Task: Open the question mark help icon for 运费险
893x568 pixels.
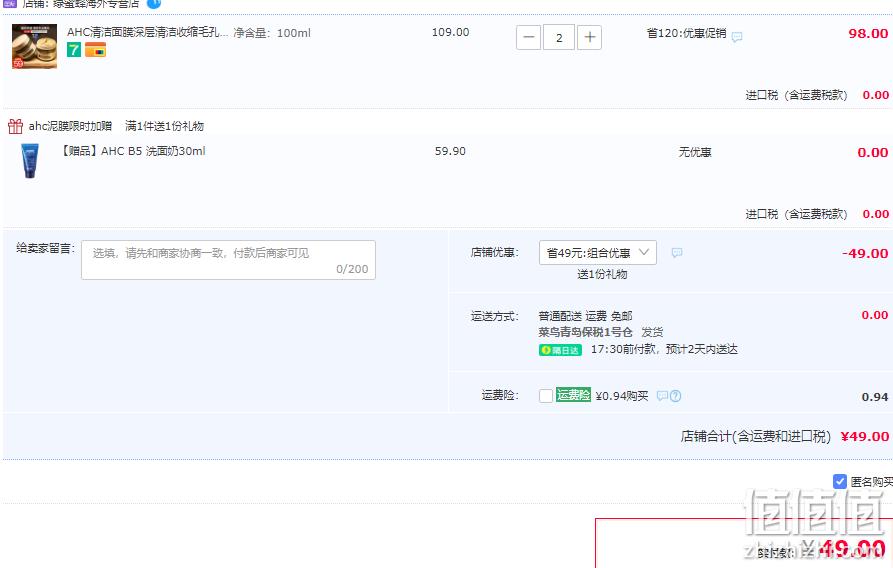Action: (x=675, y=395)
